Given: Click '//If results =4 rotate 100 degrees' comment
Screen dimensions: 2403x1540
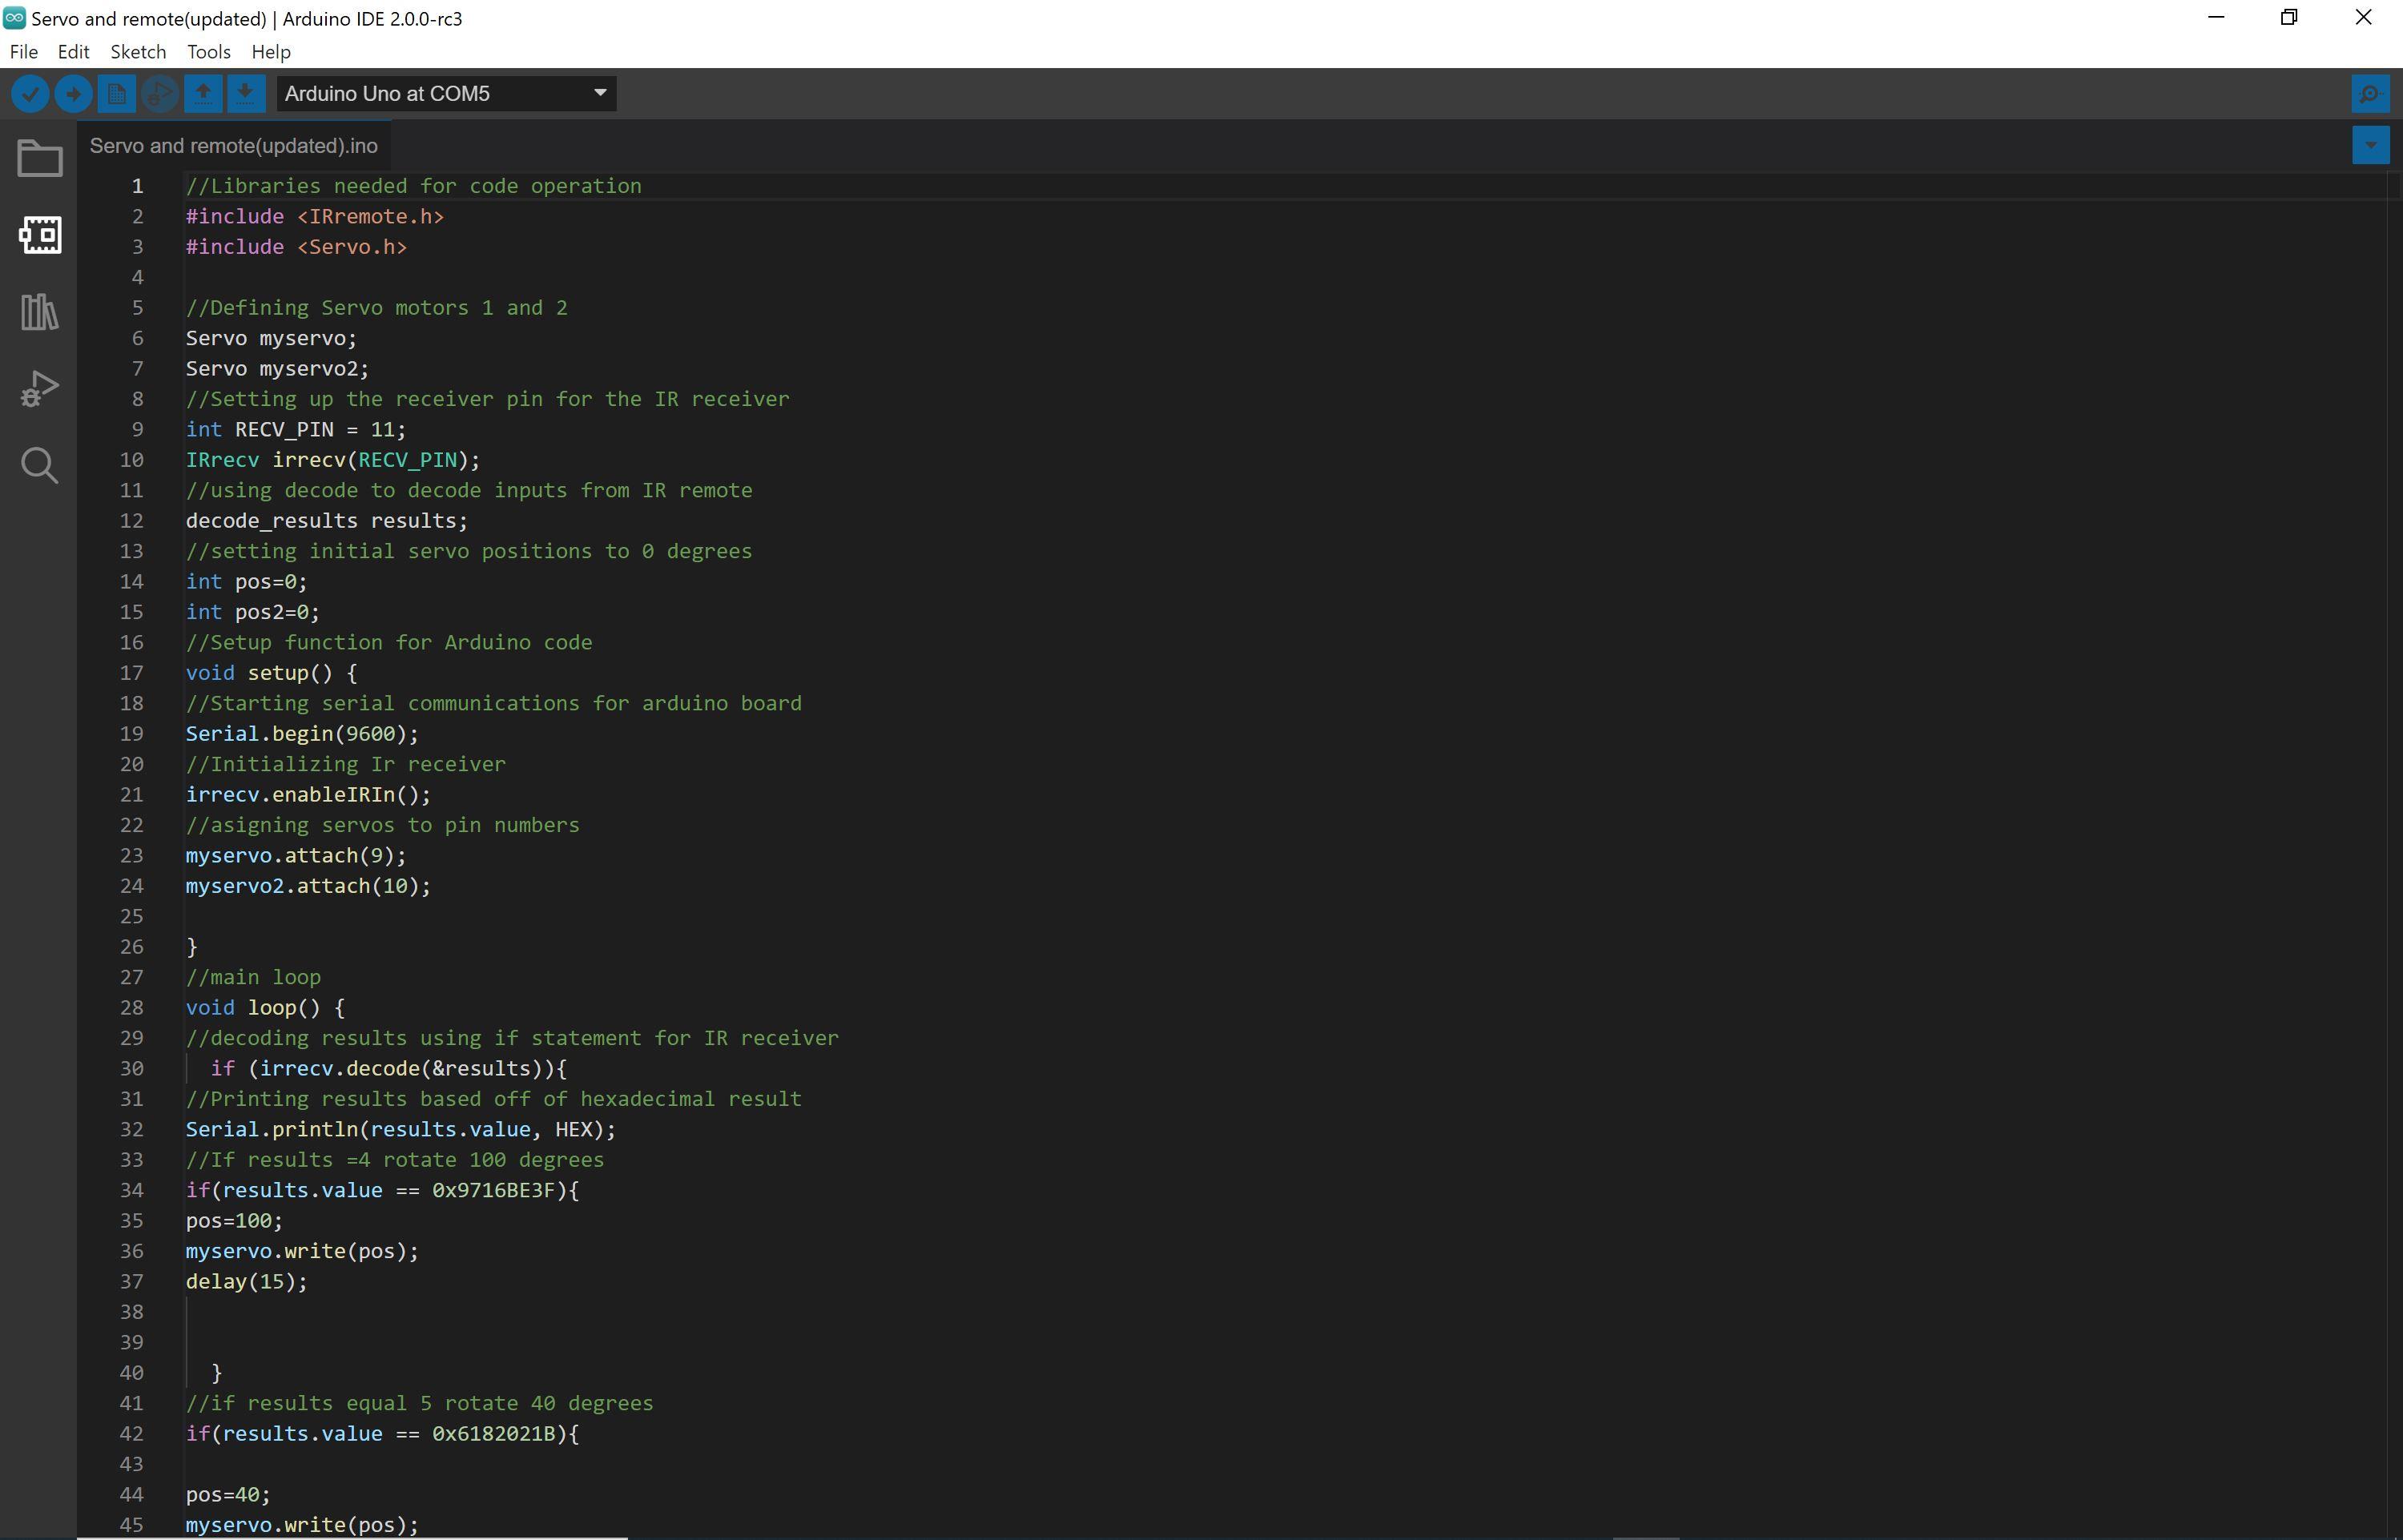Looking at the screenshot, I should (x=395, y=1160).
